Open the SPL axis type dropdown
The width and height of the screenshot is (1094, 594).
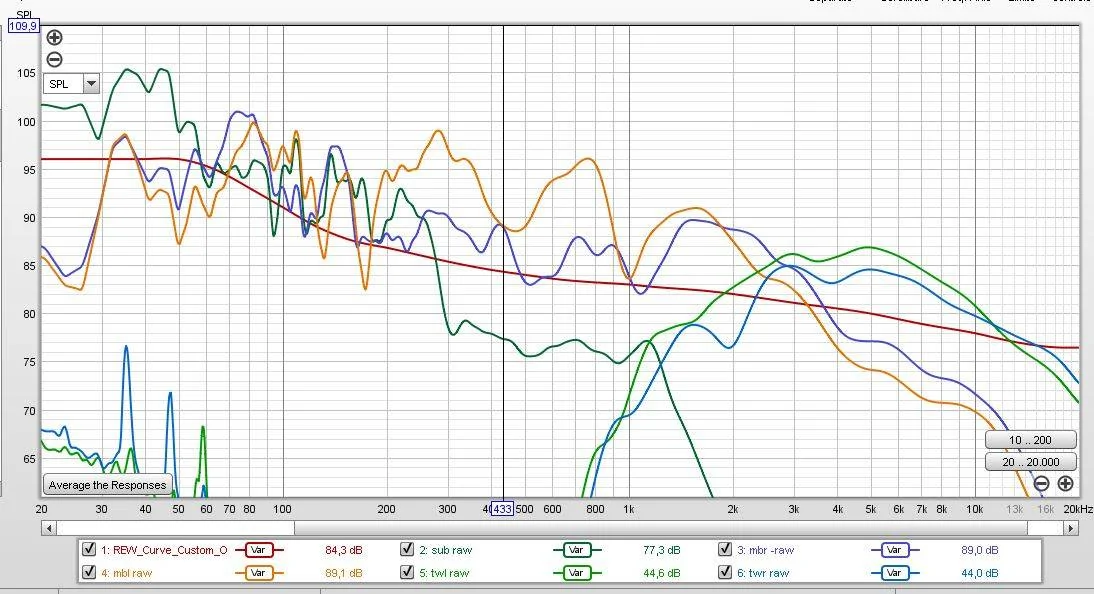click(x=72, y=84)
